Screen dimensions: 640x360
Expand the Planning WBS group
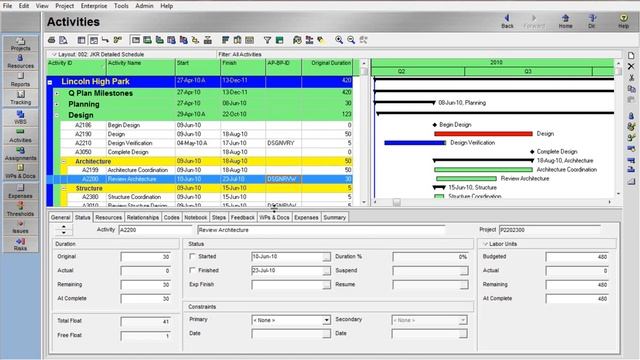coord(57,104)
